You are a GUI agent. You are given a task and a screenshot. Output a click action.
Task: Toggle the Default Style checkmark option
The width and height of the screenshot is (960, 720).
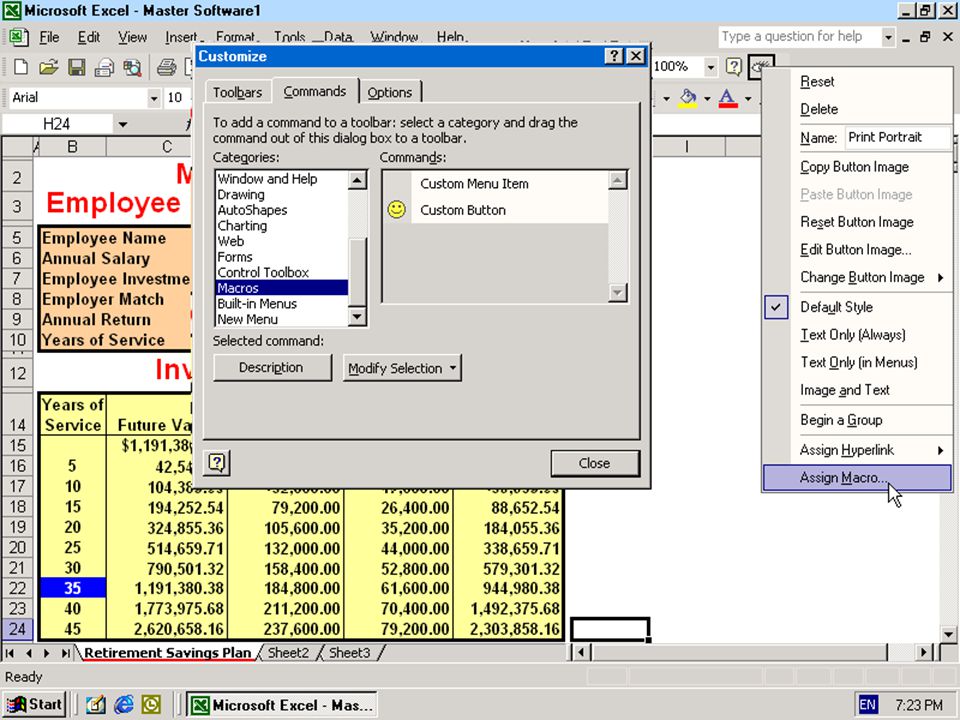[x=857, y=307]
